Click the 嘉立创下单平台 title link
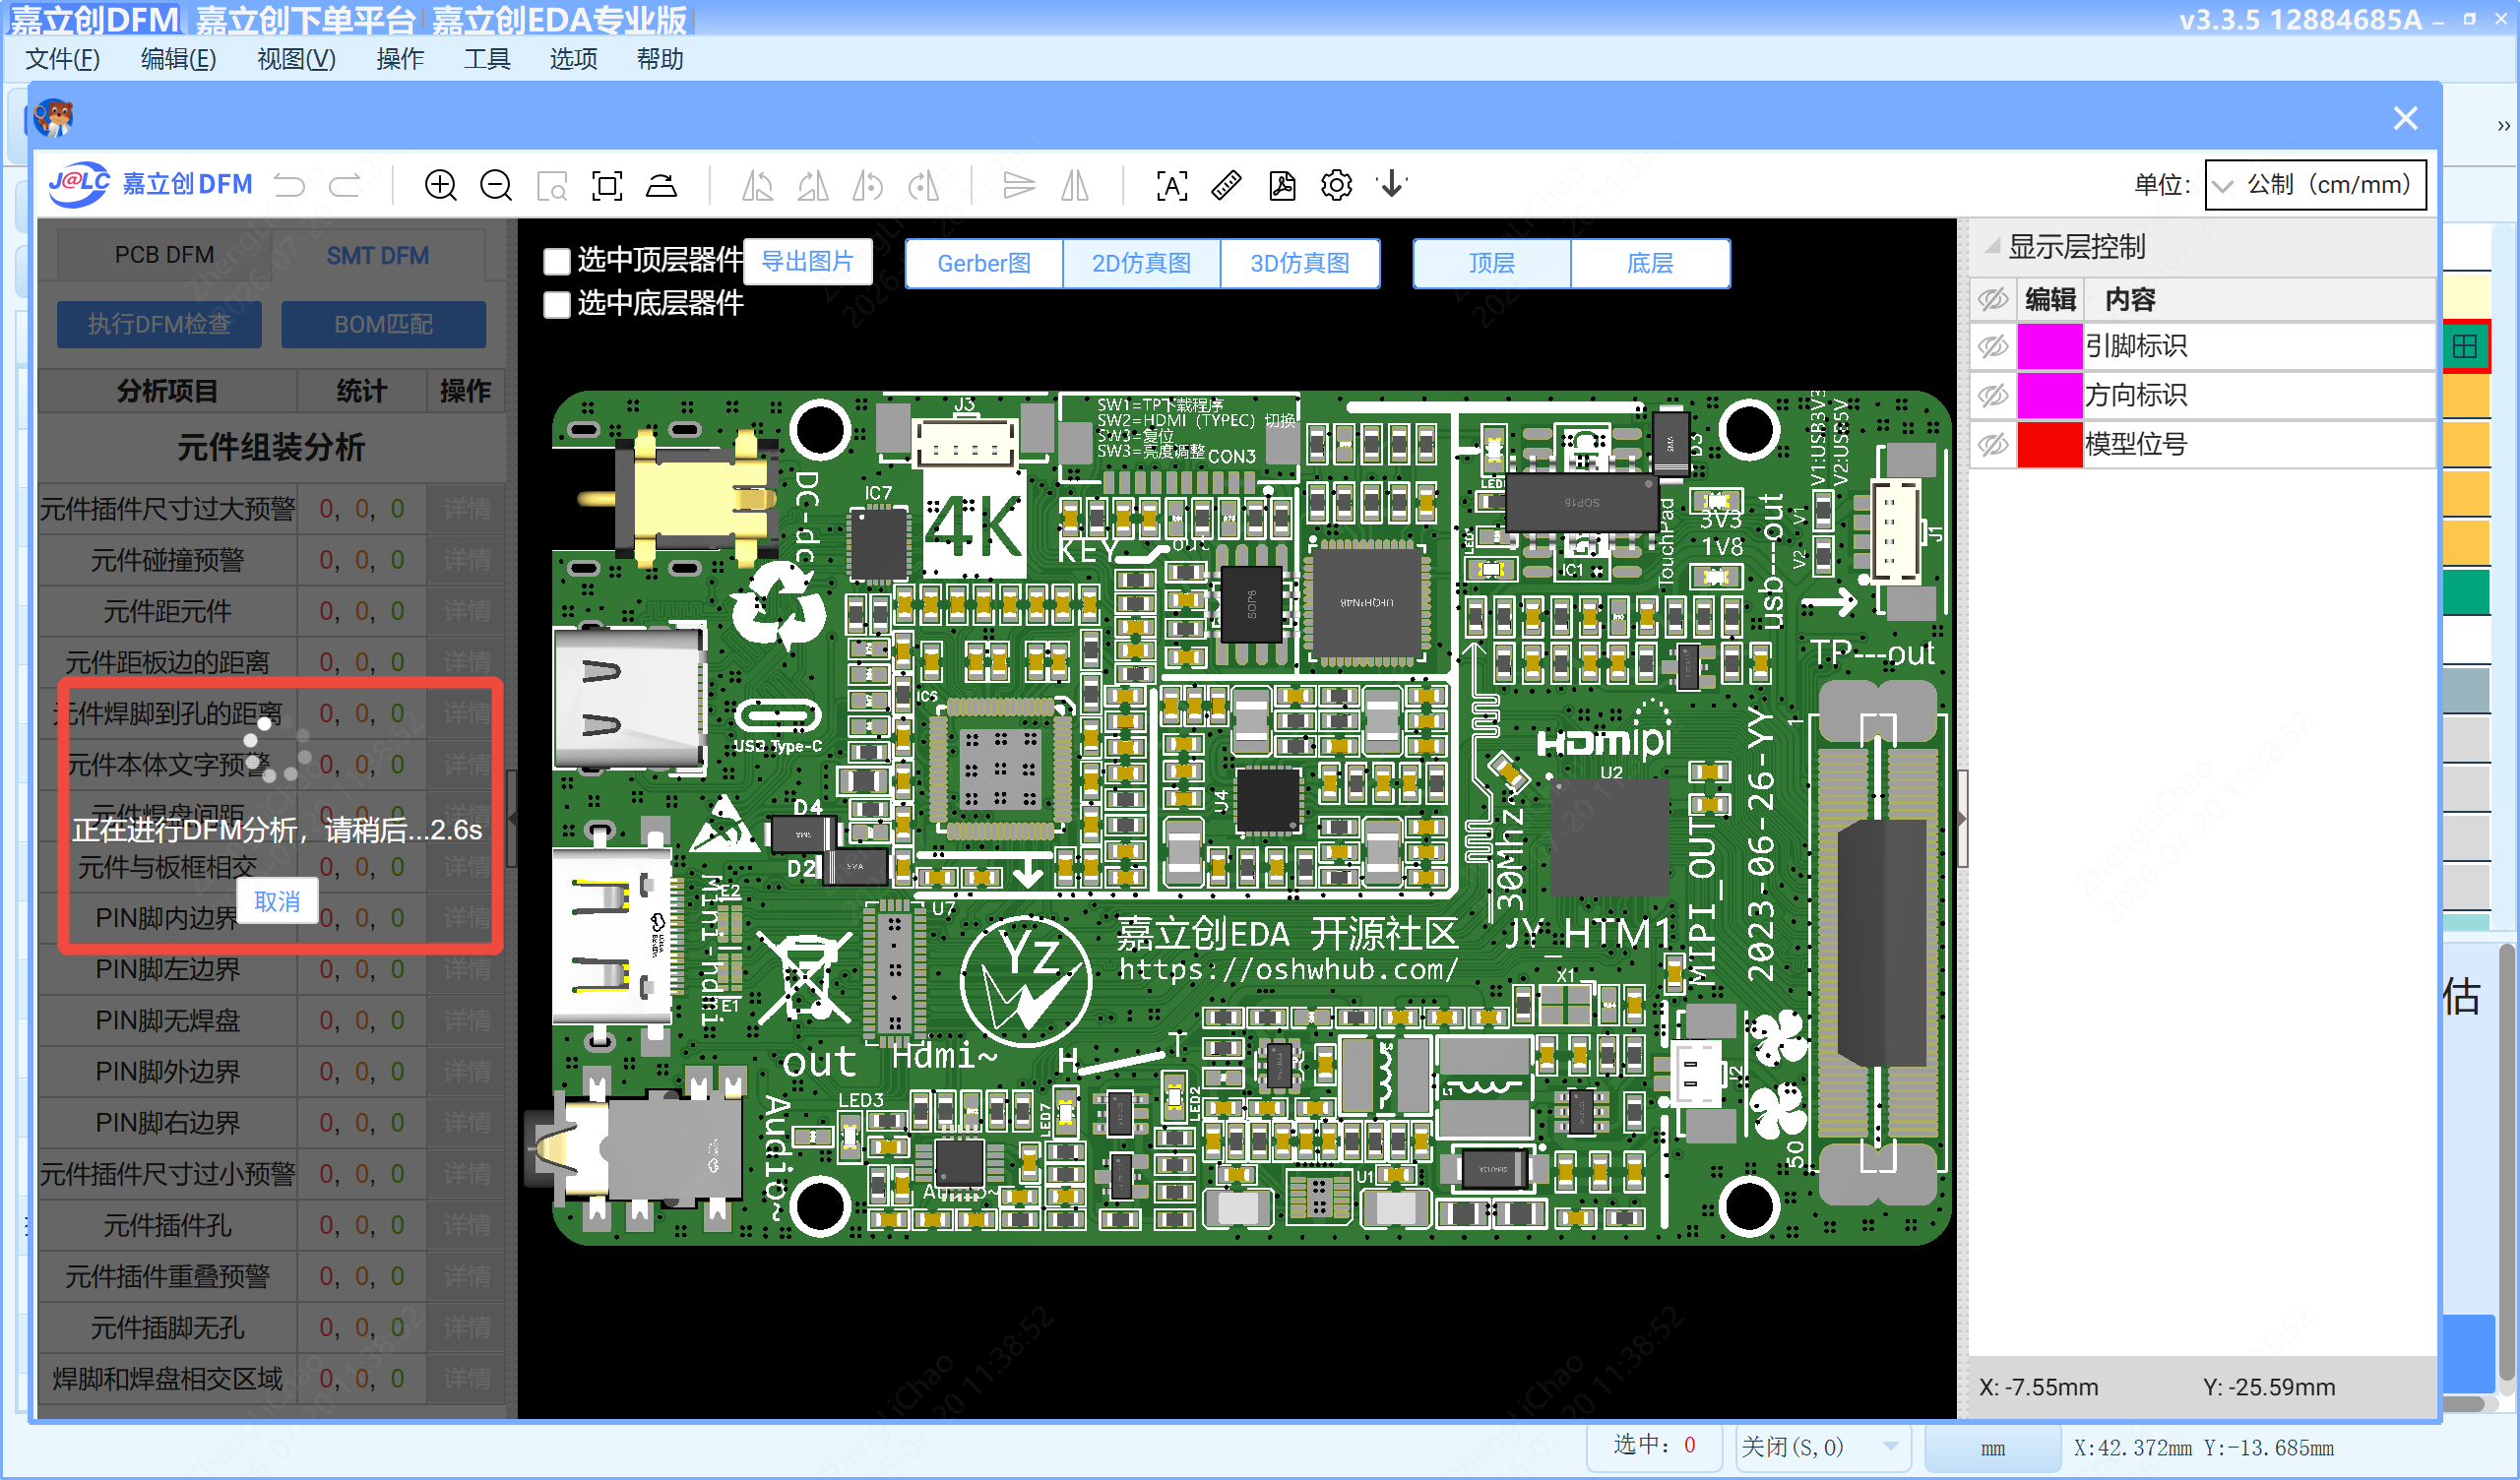 pyautogui.click(x=305, y=20)
